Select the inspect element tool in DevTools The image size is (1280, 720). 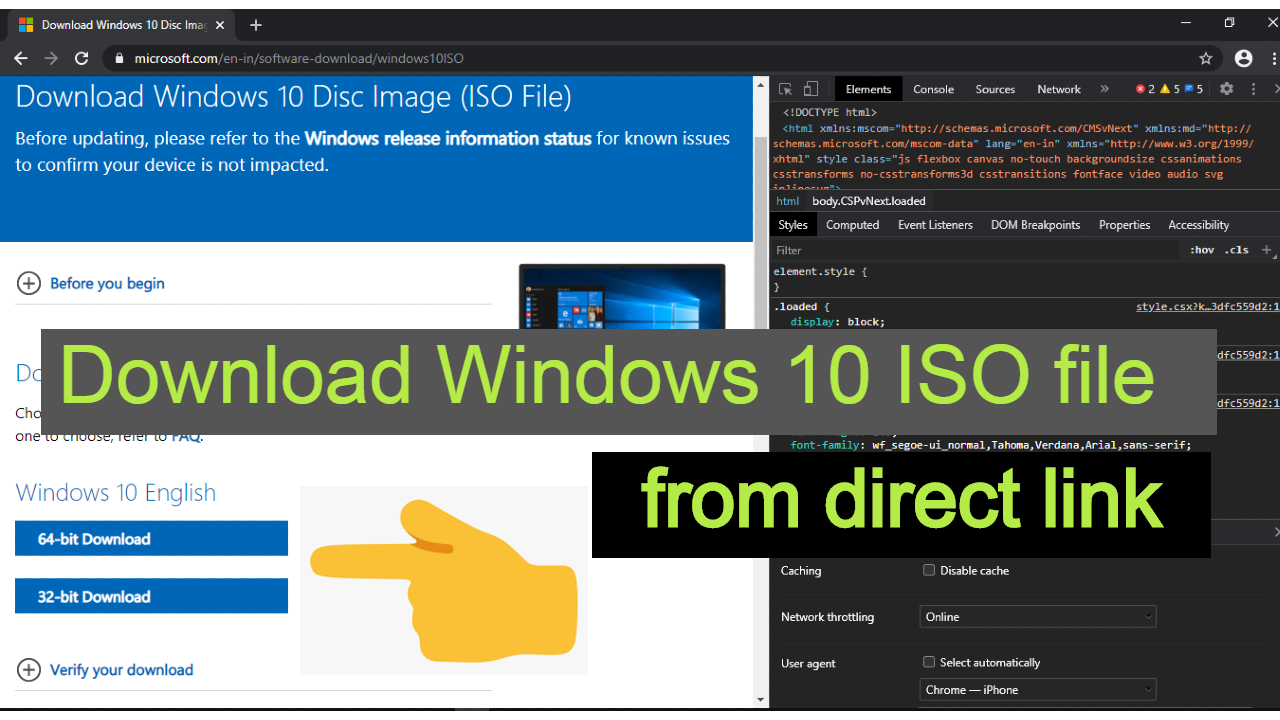[785, 89]
